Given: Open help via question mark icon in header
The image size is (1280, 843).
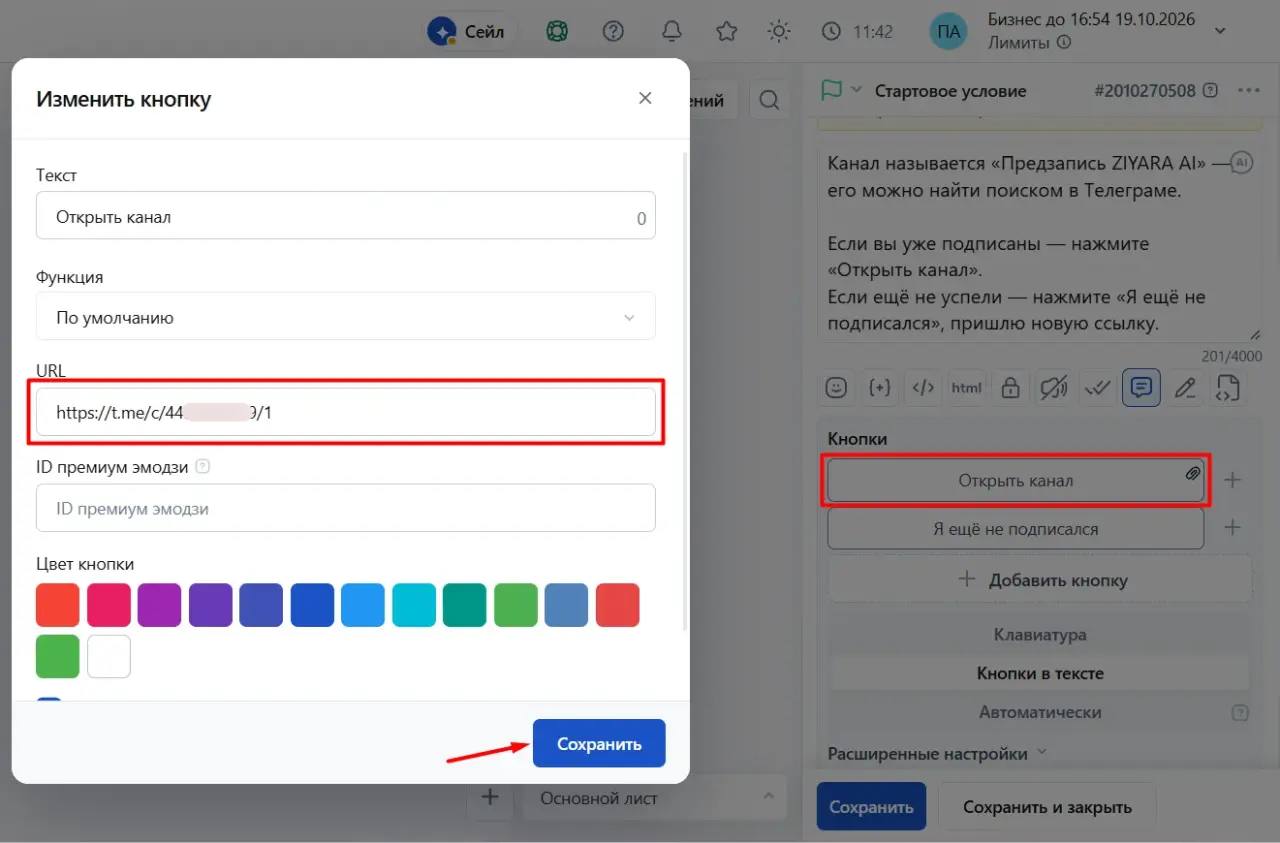Looking at the screenshot, I should click(613, 32).
